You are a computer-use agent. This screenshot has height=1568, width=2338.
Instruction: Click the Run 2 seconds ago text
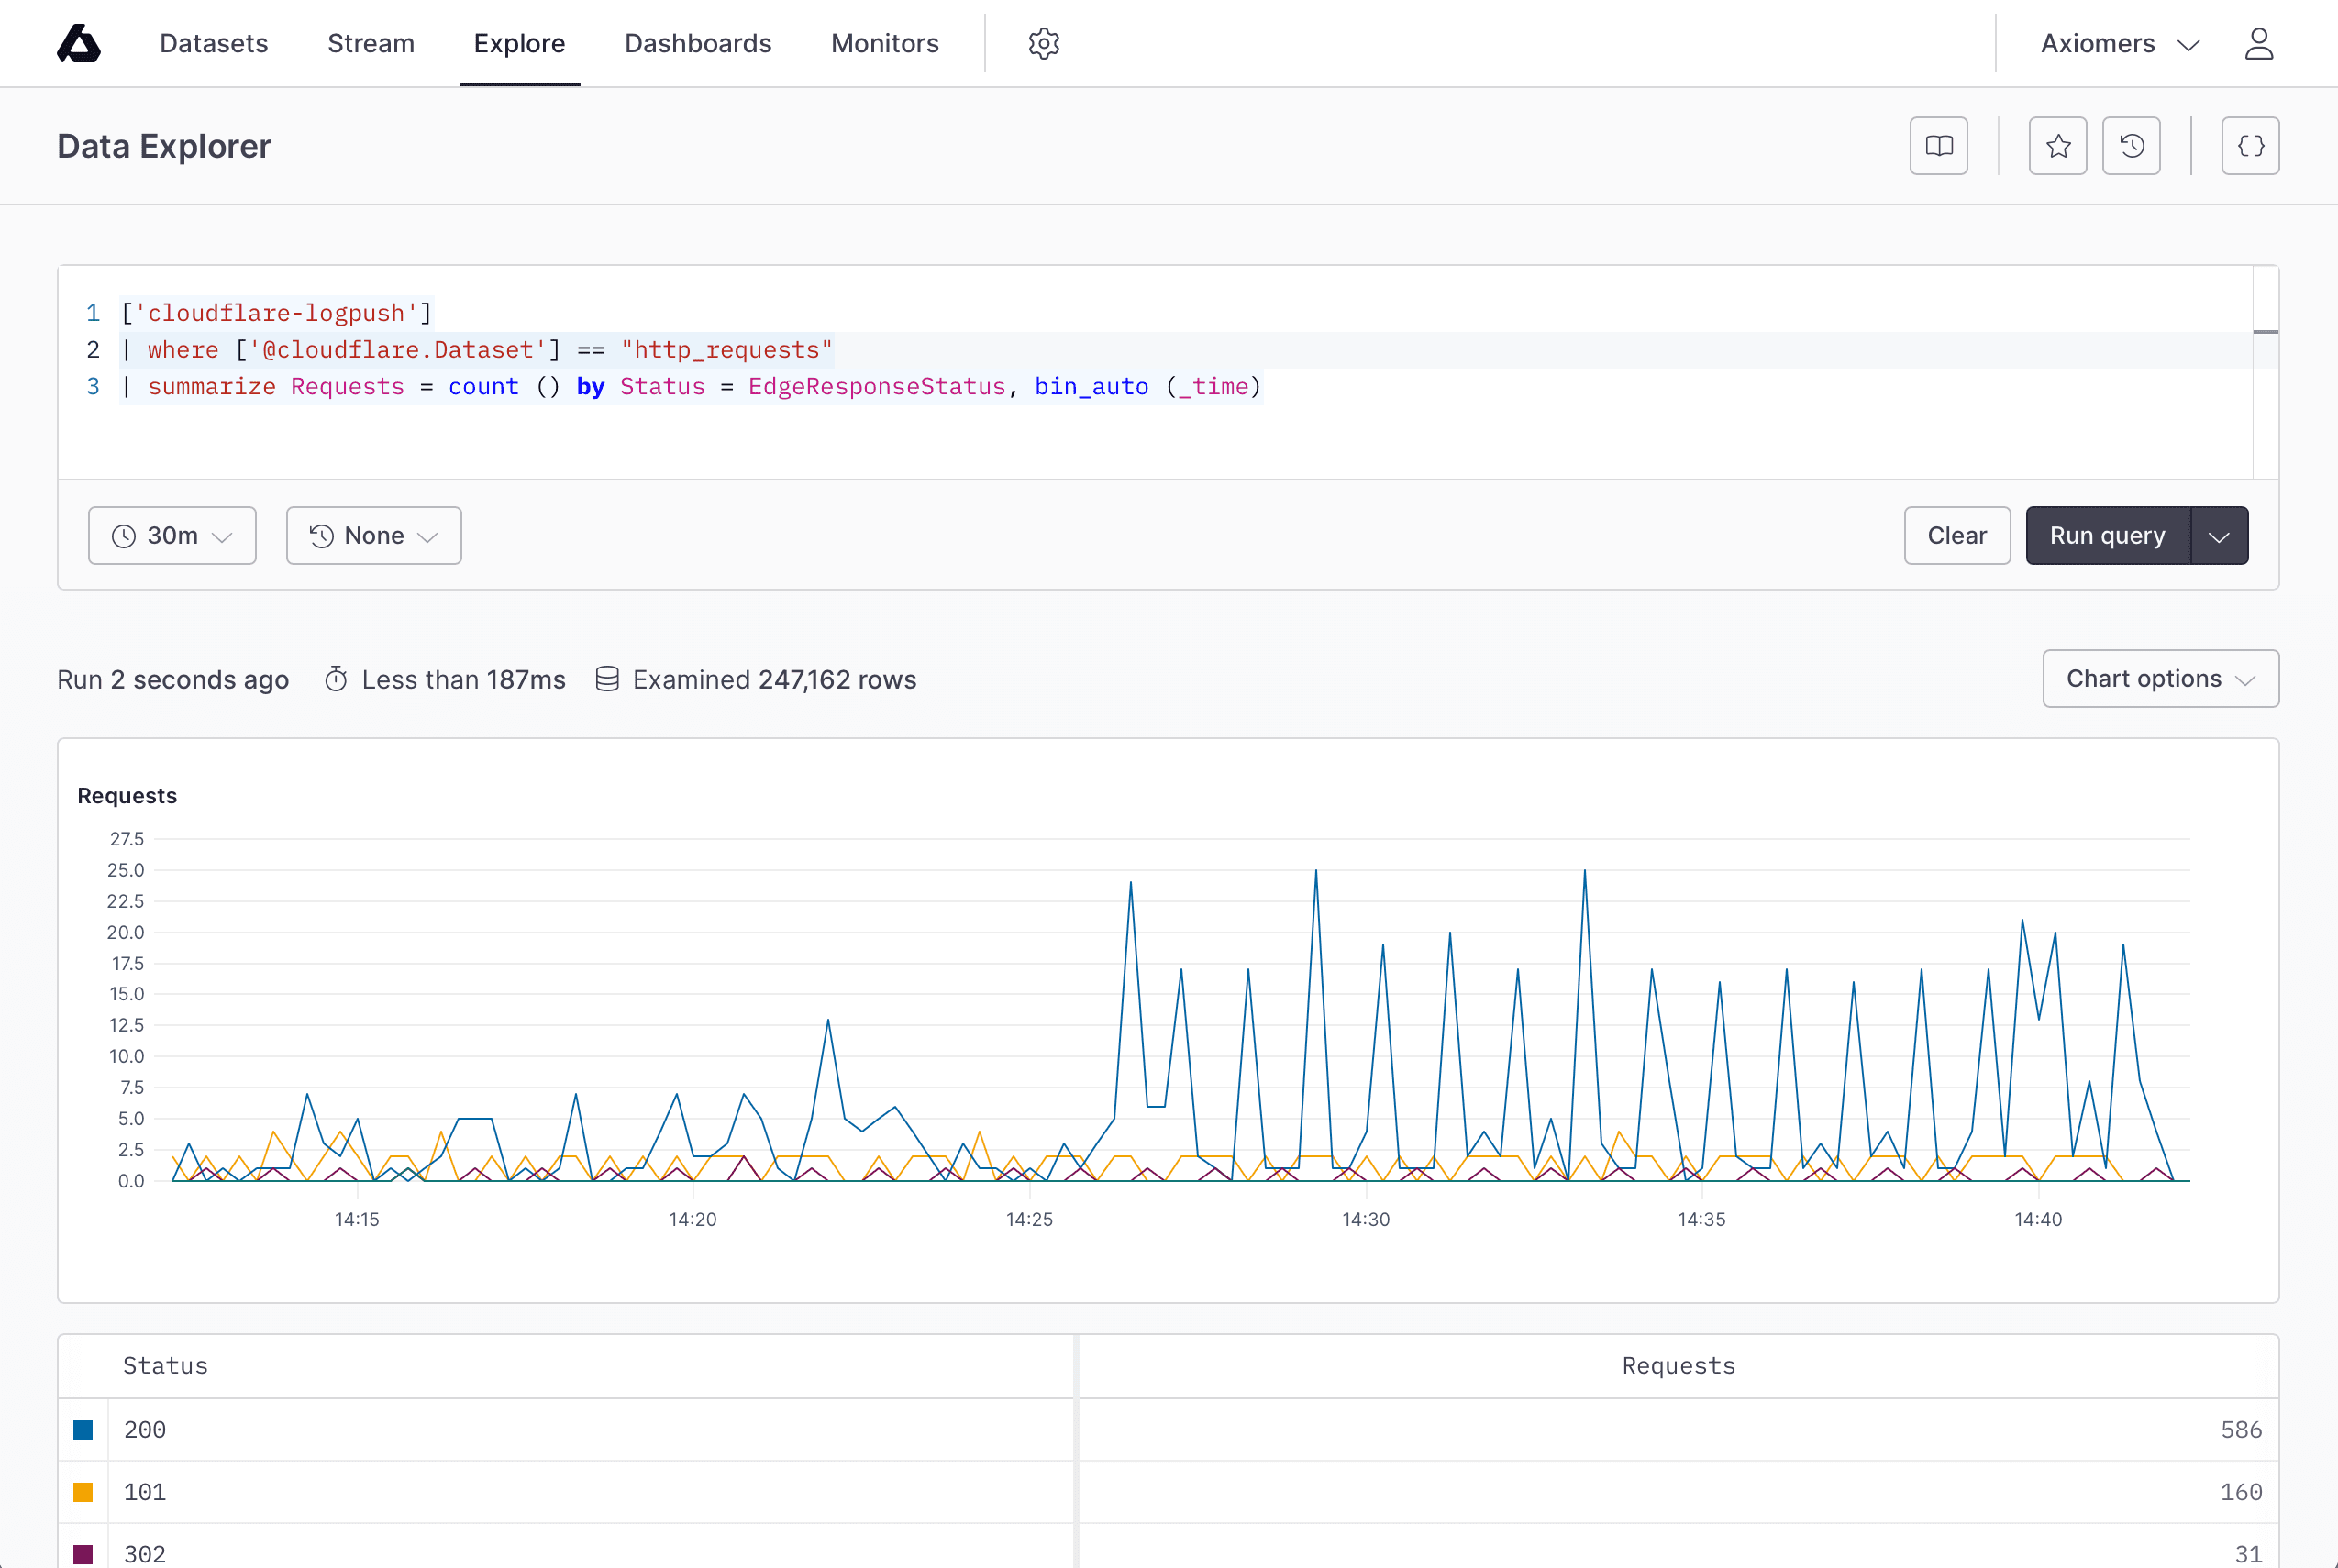[173, 679]
